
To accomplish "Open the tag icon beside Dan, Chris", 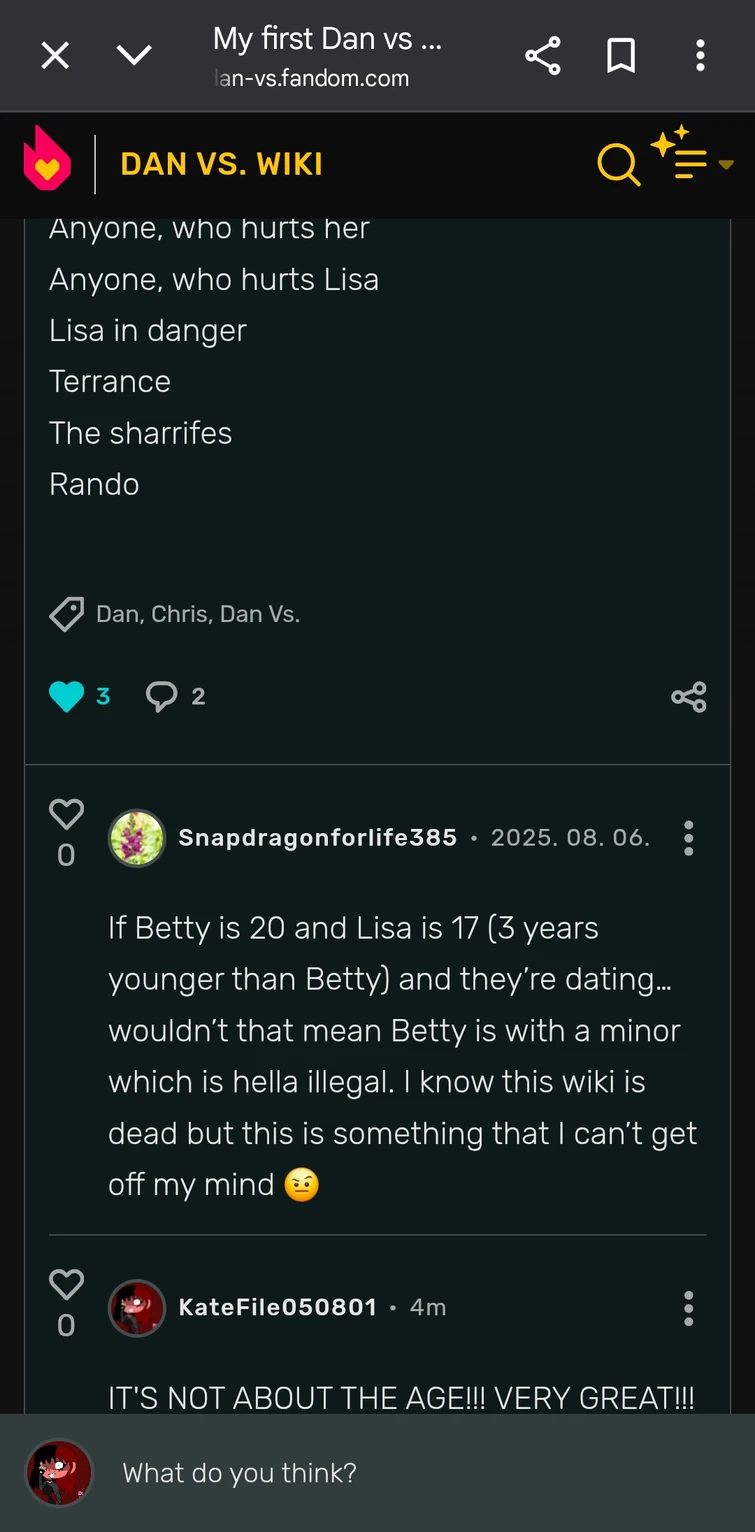I will click(x=67, y=614).
